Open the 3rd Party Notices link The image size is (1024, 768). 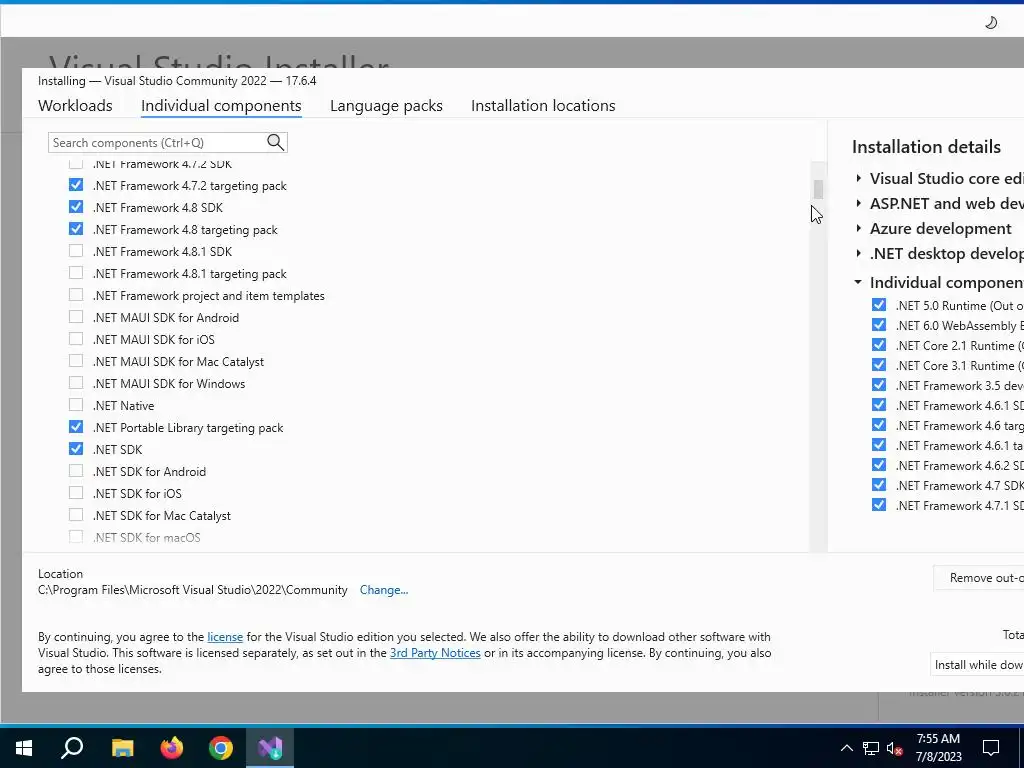tap(435, 652)
